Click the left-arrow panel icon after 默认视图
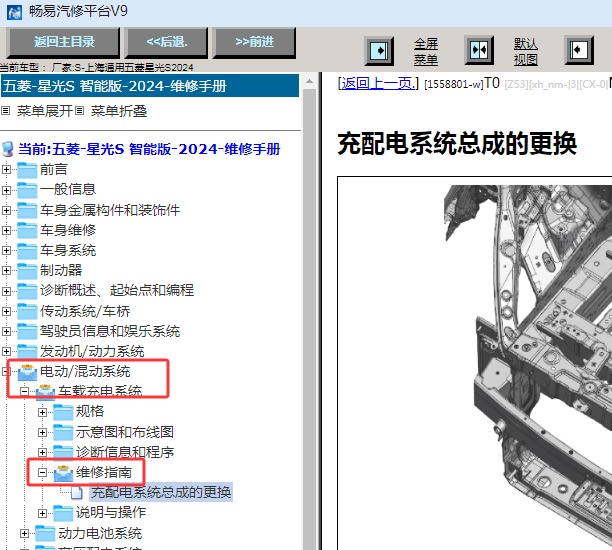Viewport: 612px width, 550px height. point(579,50)
